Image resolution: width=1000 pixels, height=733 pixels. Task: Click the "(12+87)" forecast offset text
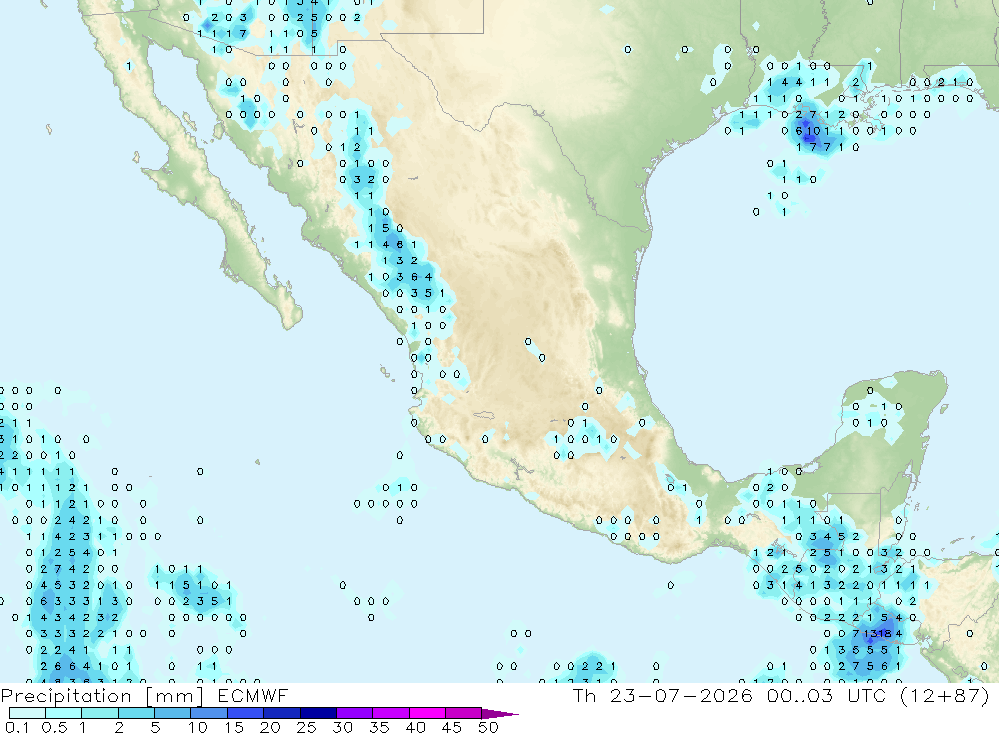tap(945, 695)
